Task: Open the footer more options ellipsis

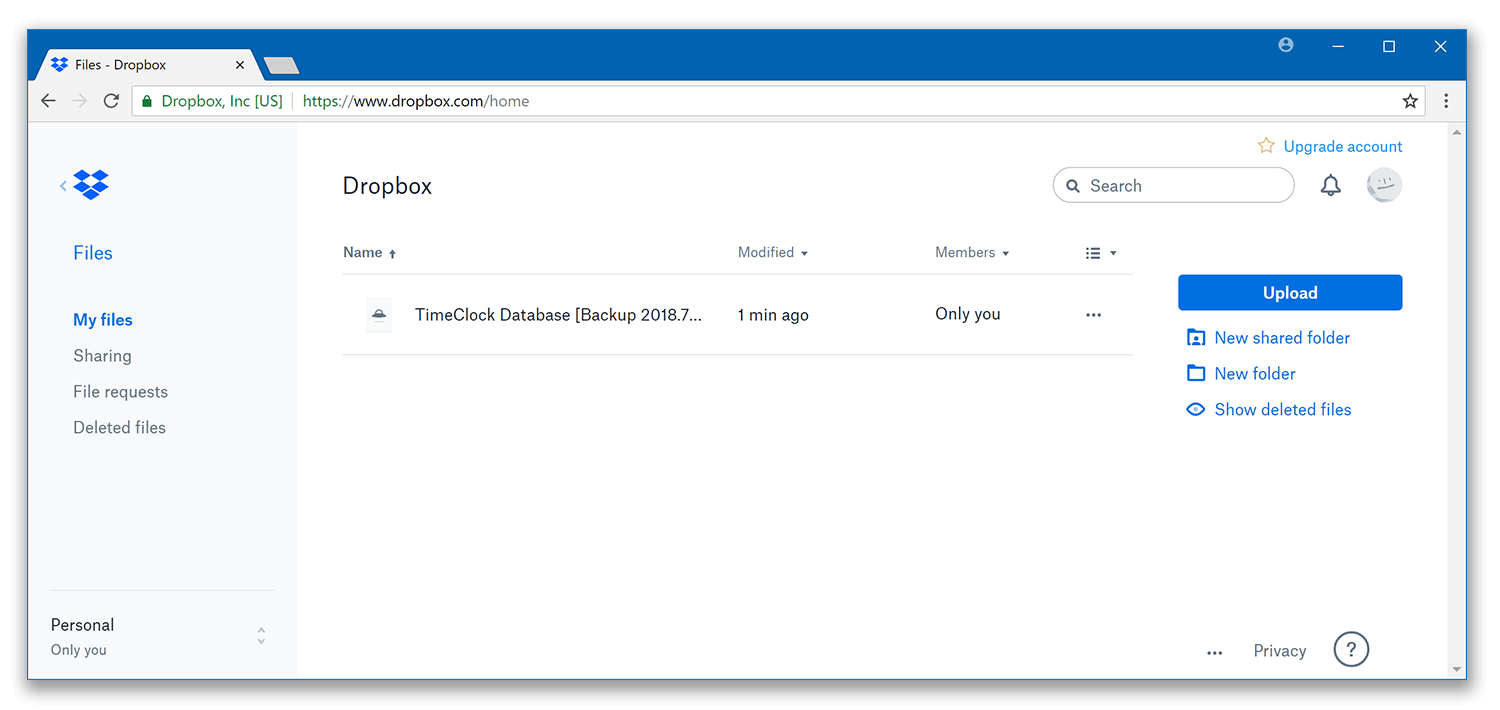Action: click(1215, 652)
